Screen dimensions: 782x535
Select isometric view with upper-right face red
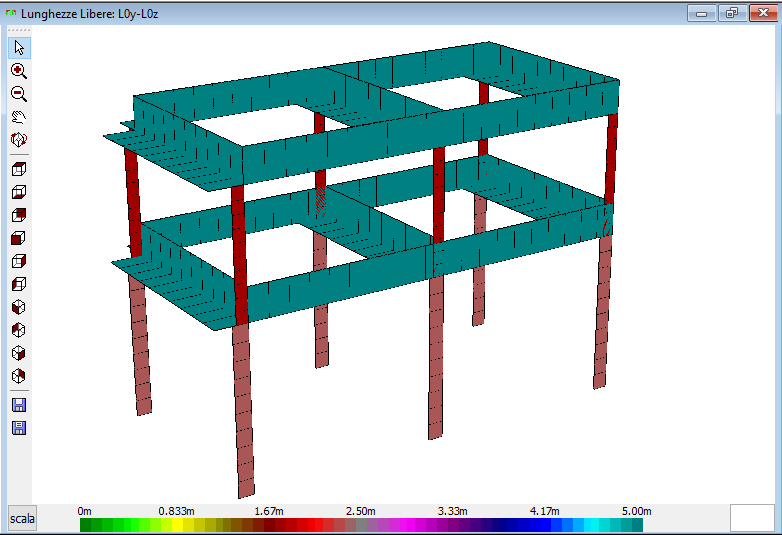point(19,376)
